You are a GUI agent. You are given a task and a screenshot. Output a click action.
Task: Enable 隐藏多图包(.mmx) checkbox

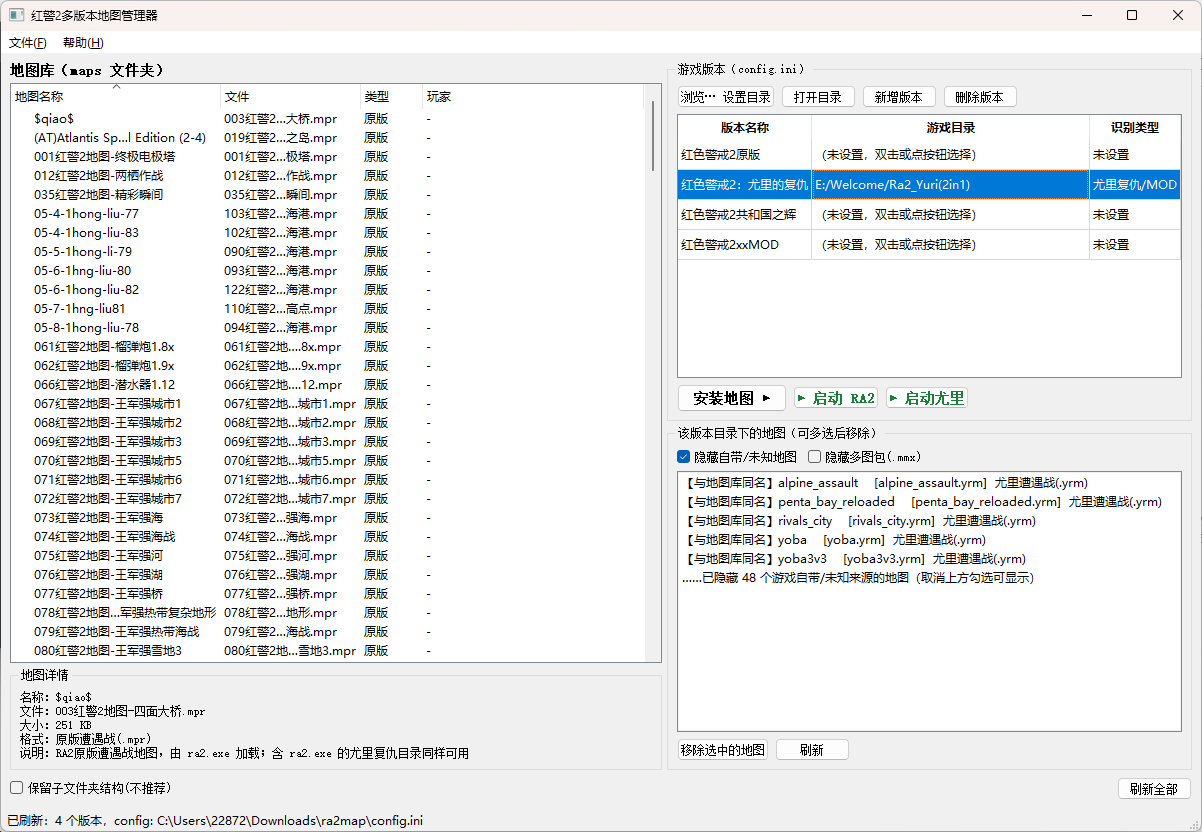[865, 457]
